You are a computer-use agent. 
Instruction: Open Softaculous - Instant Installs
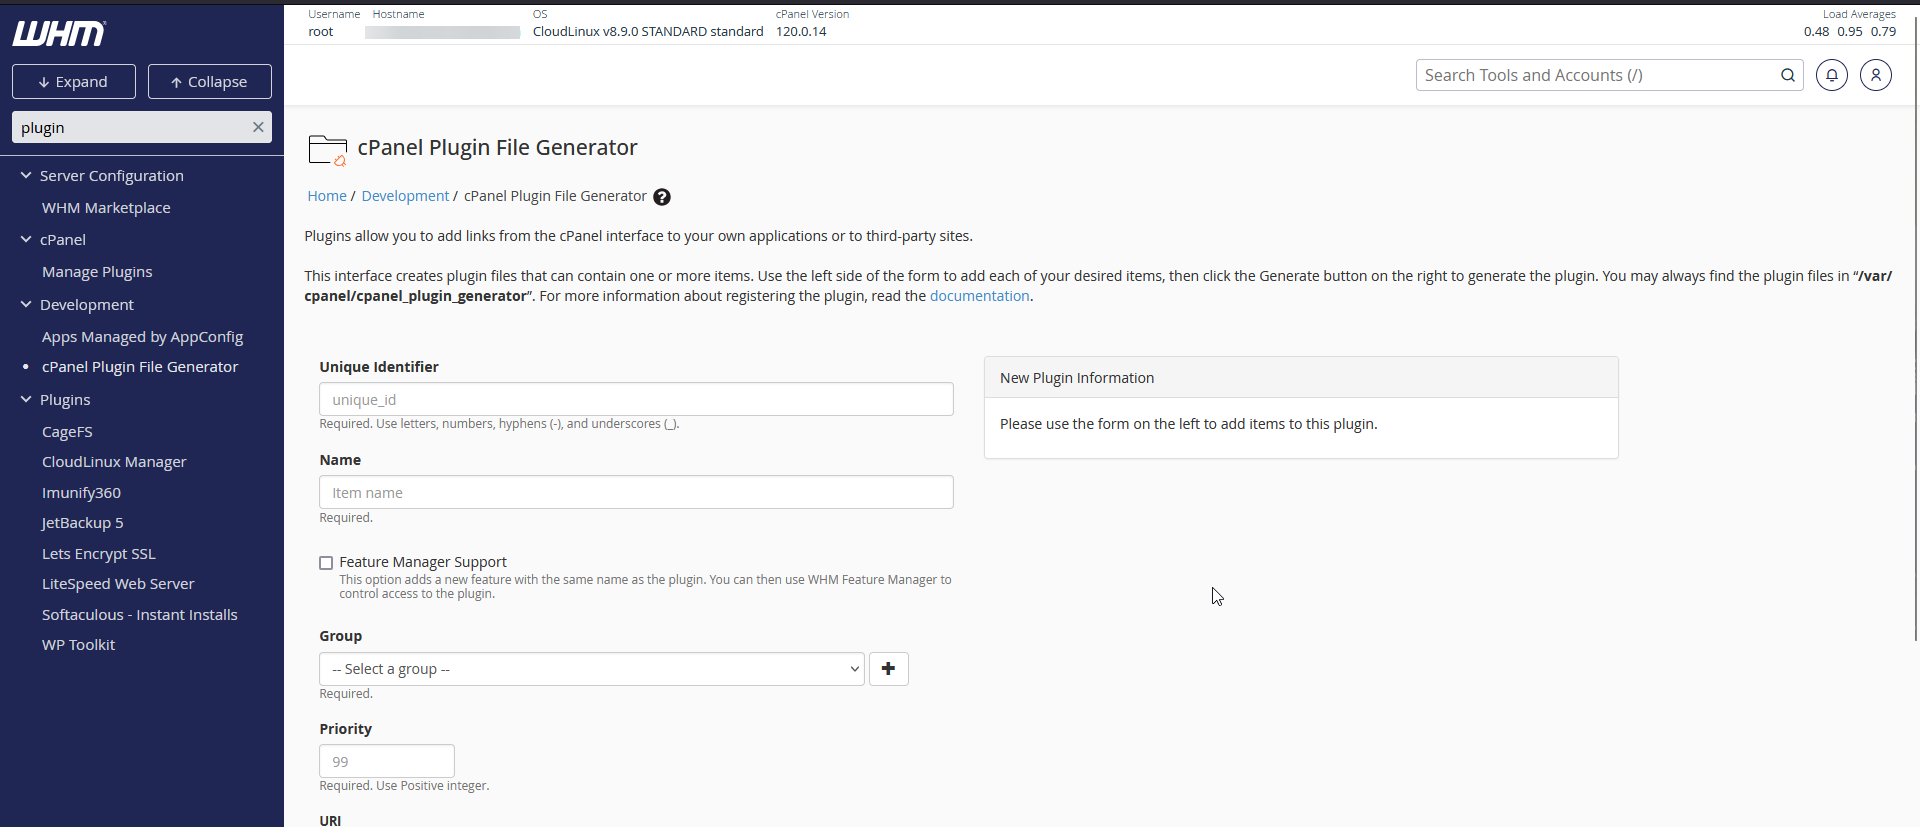pyautogui.click(x=140, y=615)
